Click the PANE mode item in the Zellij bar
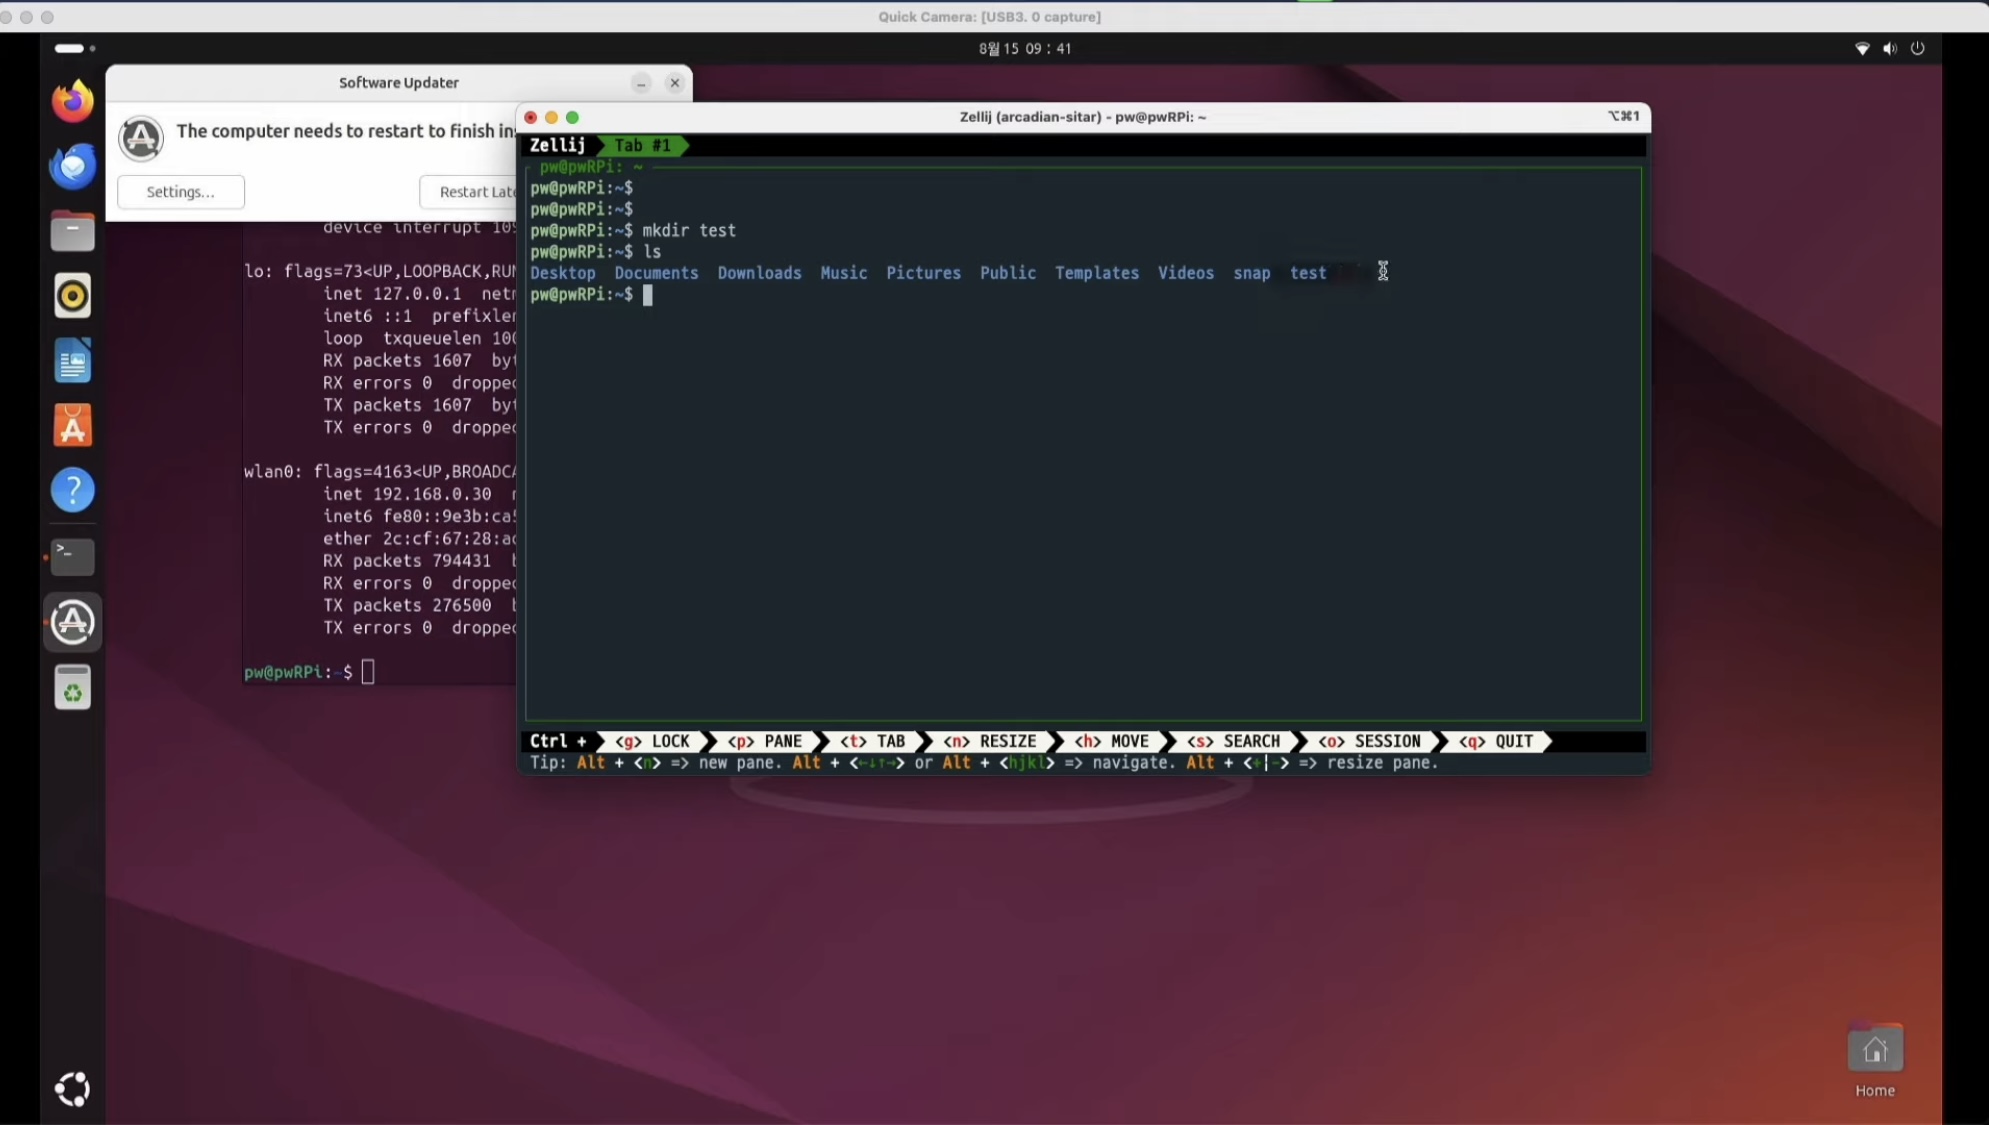 point(766,741)
